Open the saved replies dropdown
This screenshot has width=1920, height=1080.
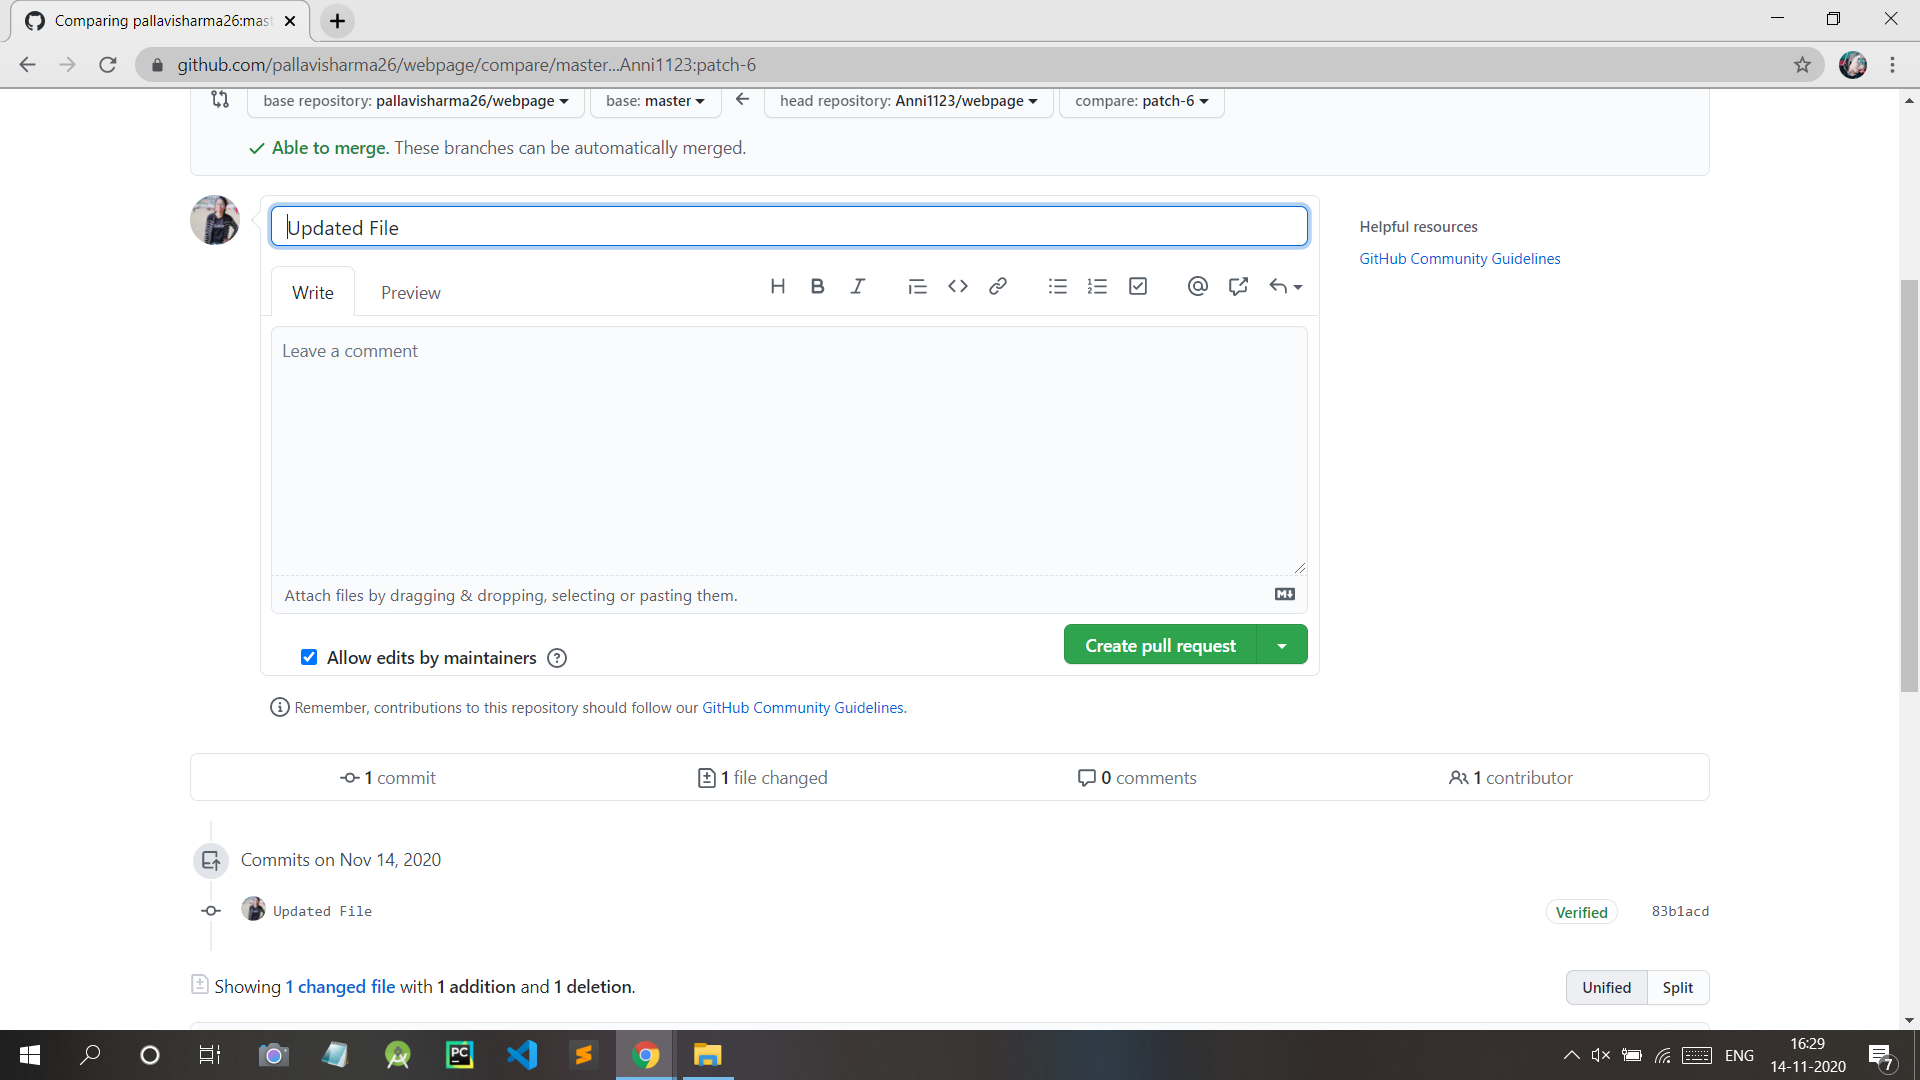(1286, 287)
